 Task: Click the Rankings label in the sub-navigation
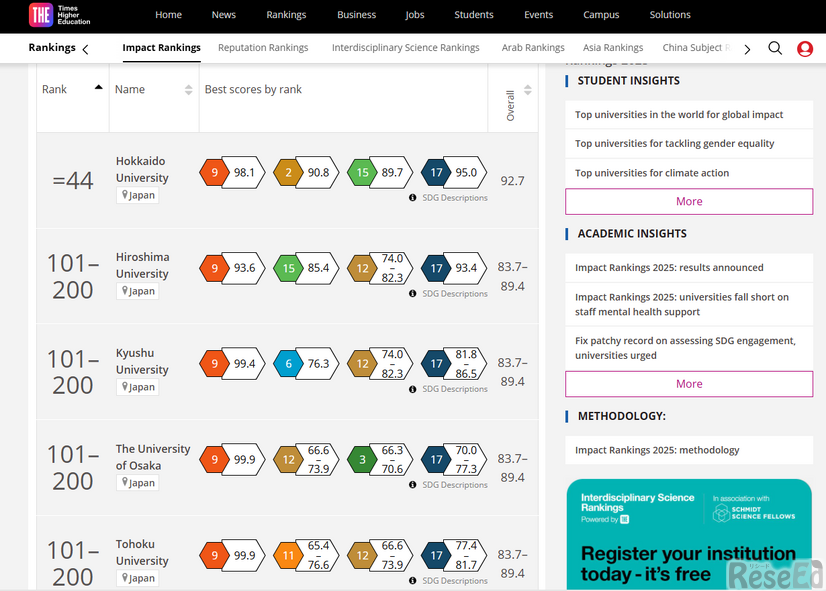click(52, 47)
